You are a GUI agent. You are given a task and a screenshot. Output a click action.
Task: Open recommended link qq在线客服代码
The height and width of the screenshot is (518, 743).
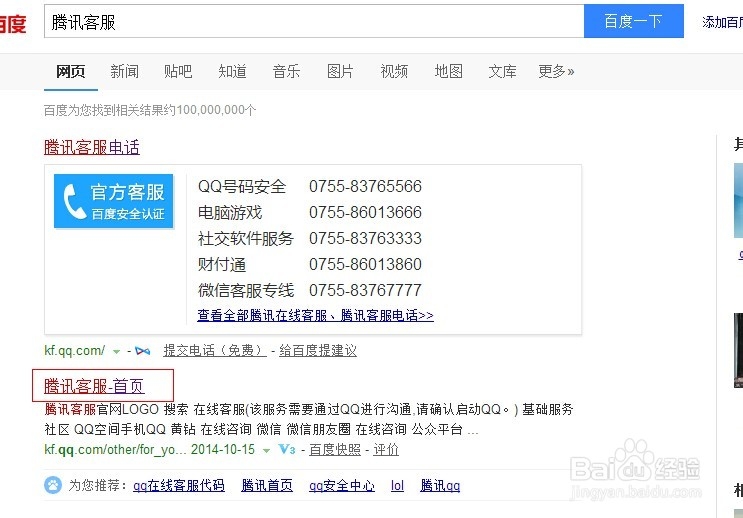coord(179,485)
